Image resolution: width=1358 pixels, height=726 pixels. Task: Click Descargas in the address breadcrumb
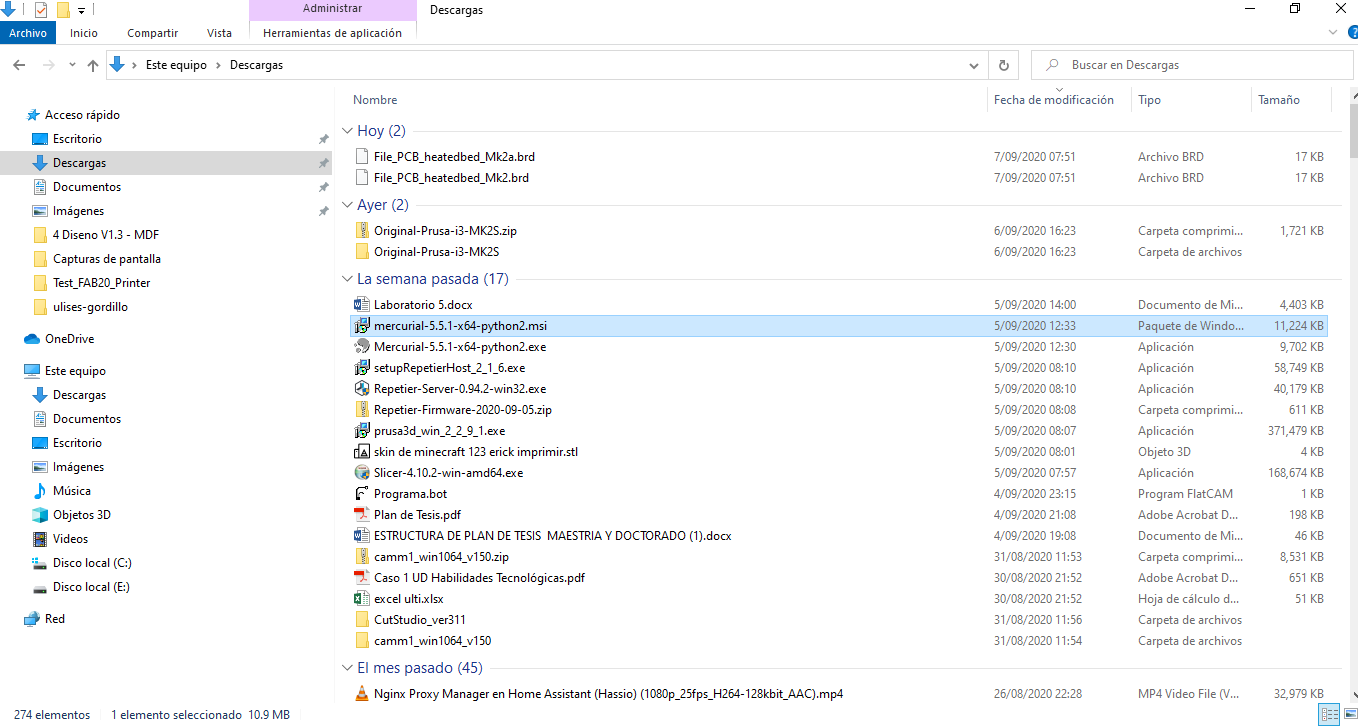[x=256, y=65]
